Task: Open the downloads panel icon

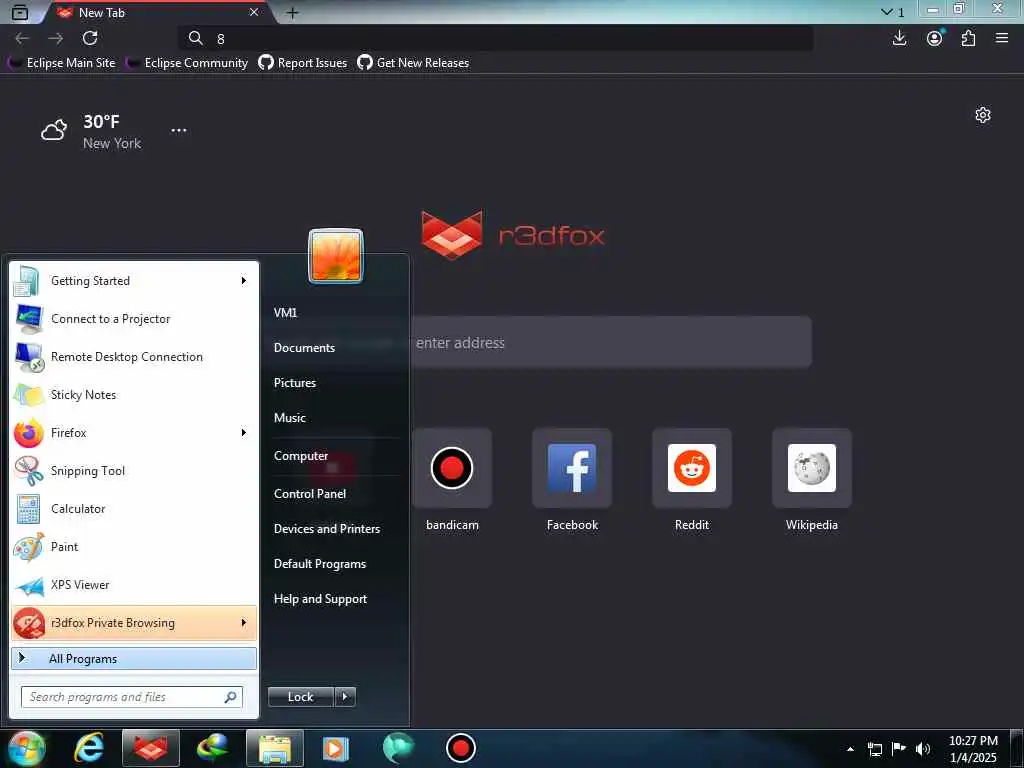Action: click(x=899, y=38)
